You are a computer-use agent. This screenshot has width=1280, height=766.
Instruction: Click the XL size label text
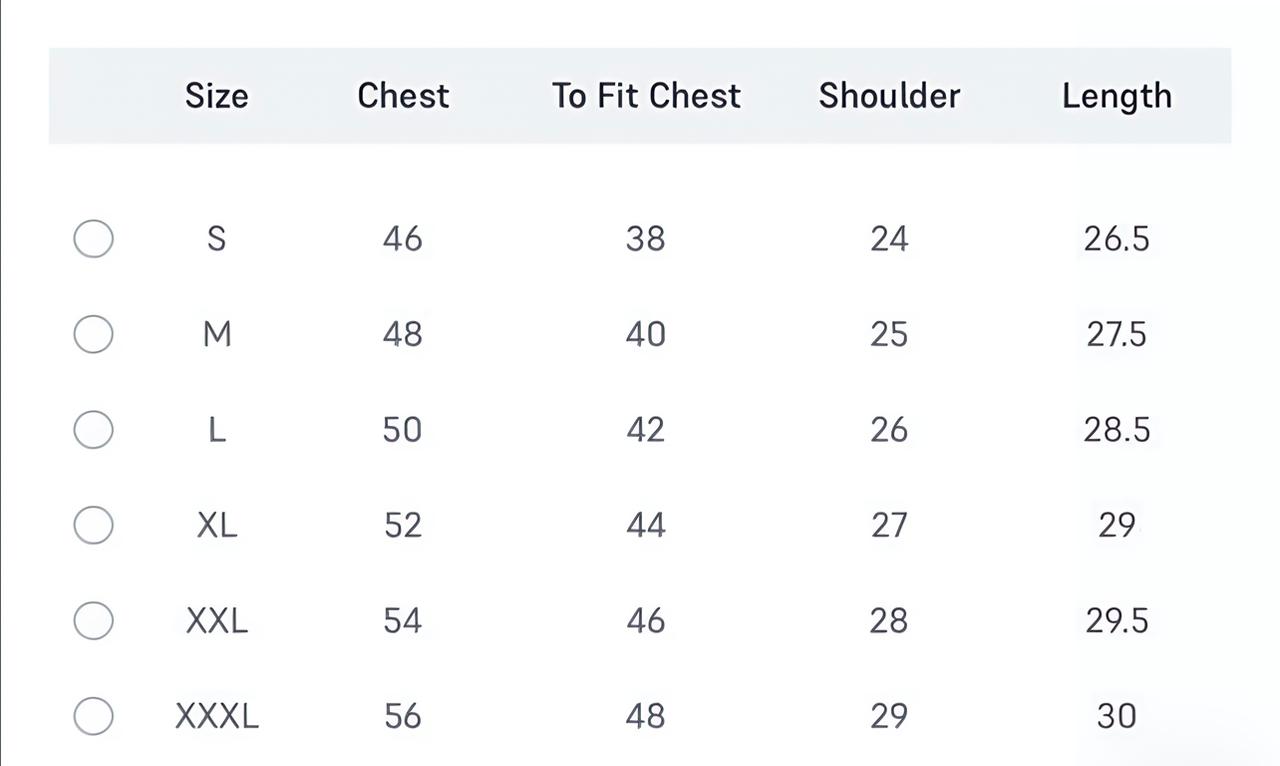[x=216, y=525]
